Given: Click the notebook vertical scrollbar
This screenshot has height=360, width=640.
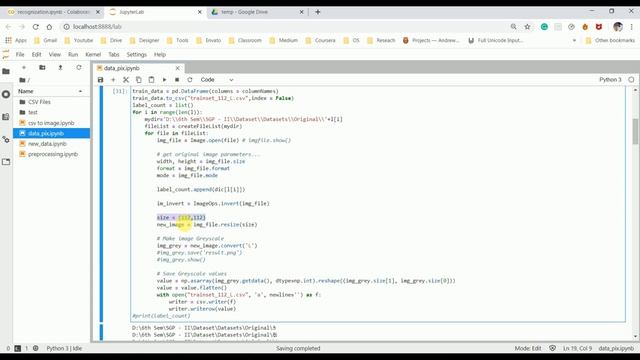Looking at the screenshot, I should pyautogui.click(x=635, y=131).
